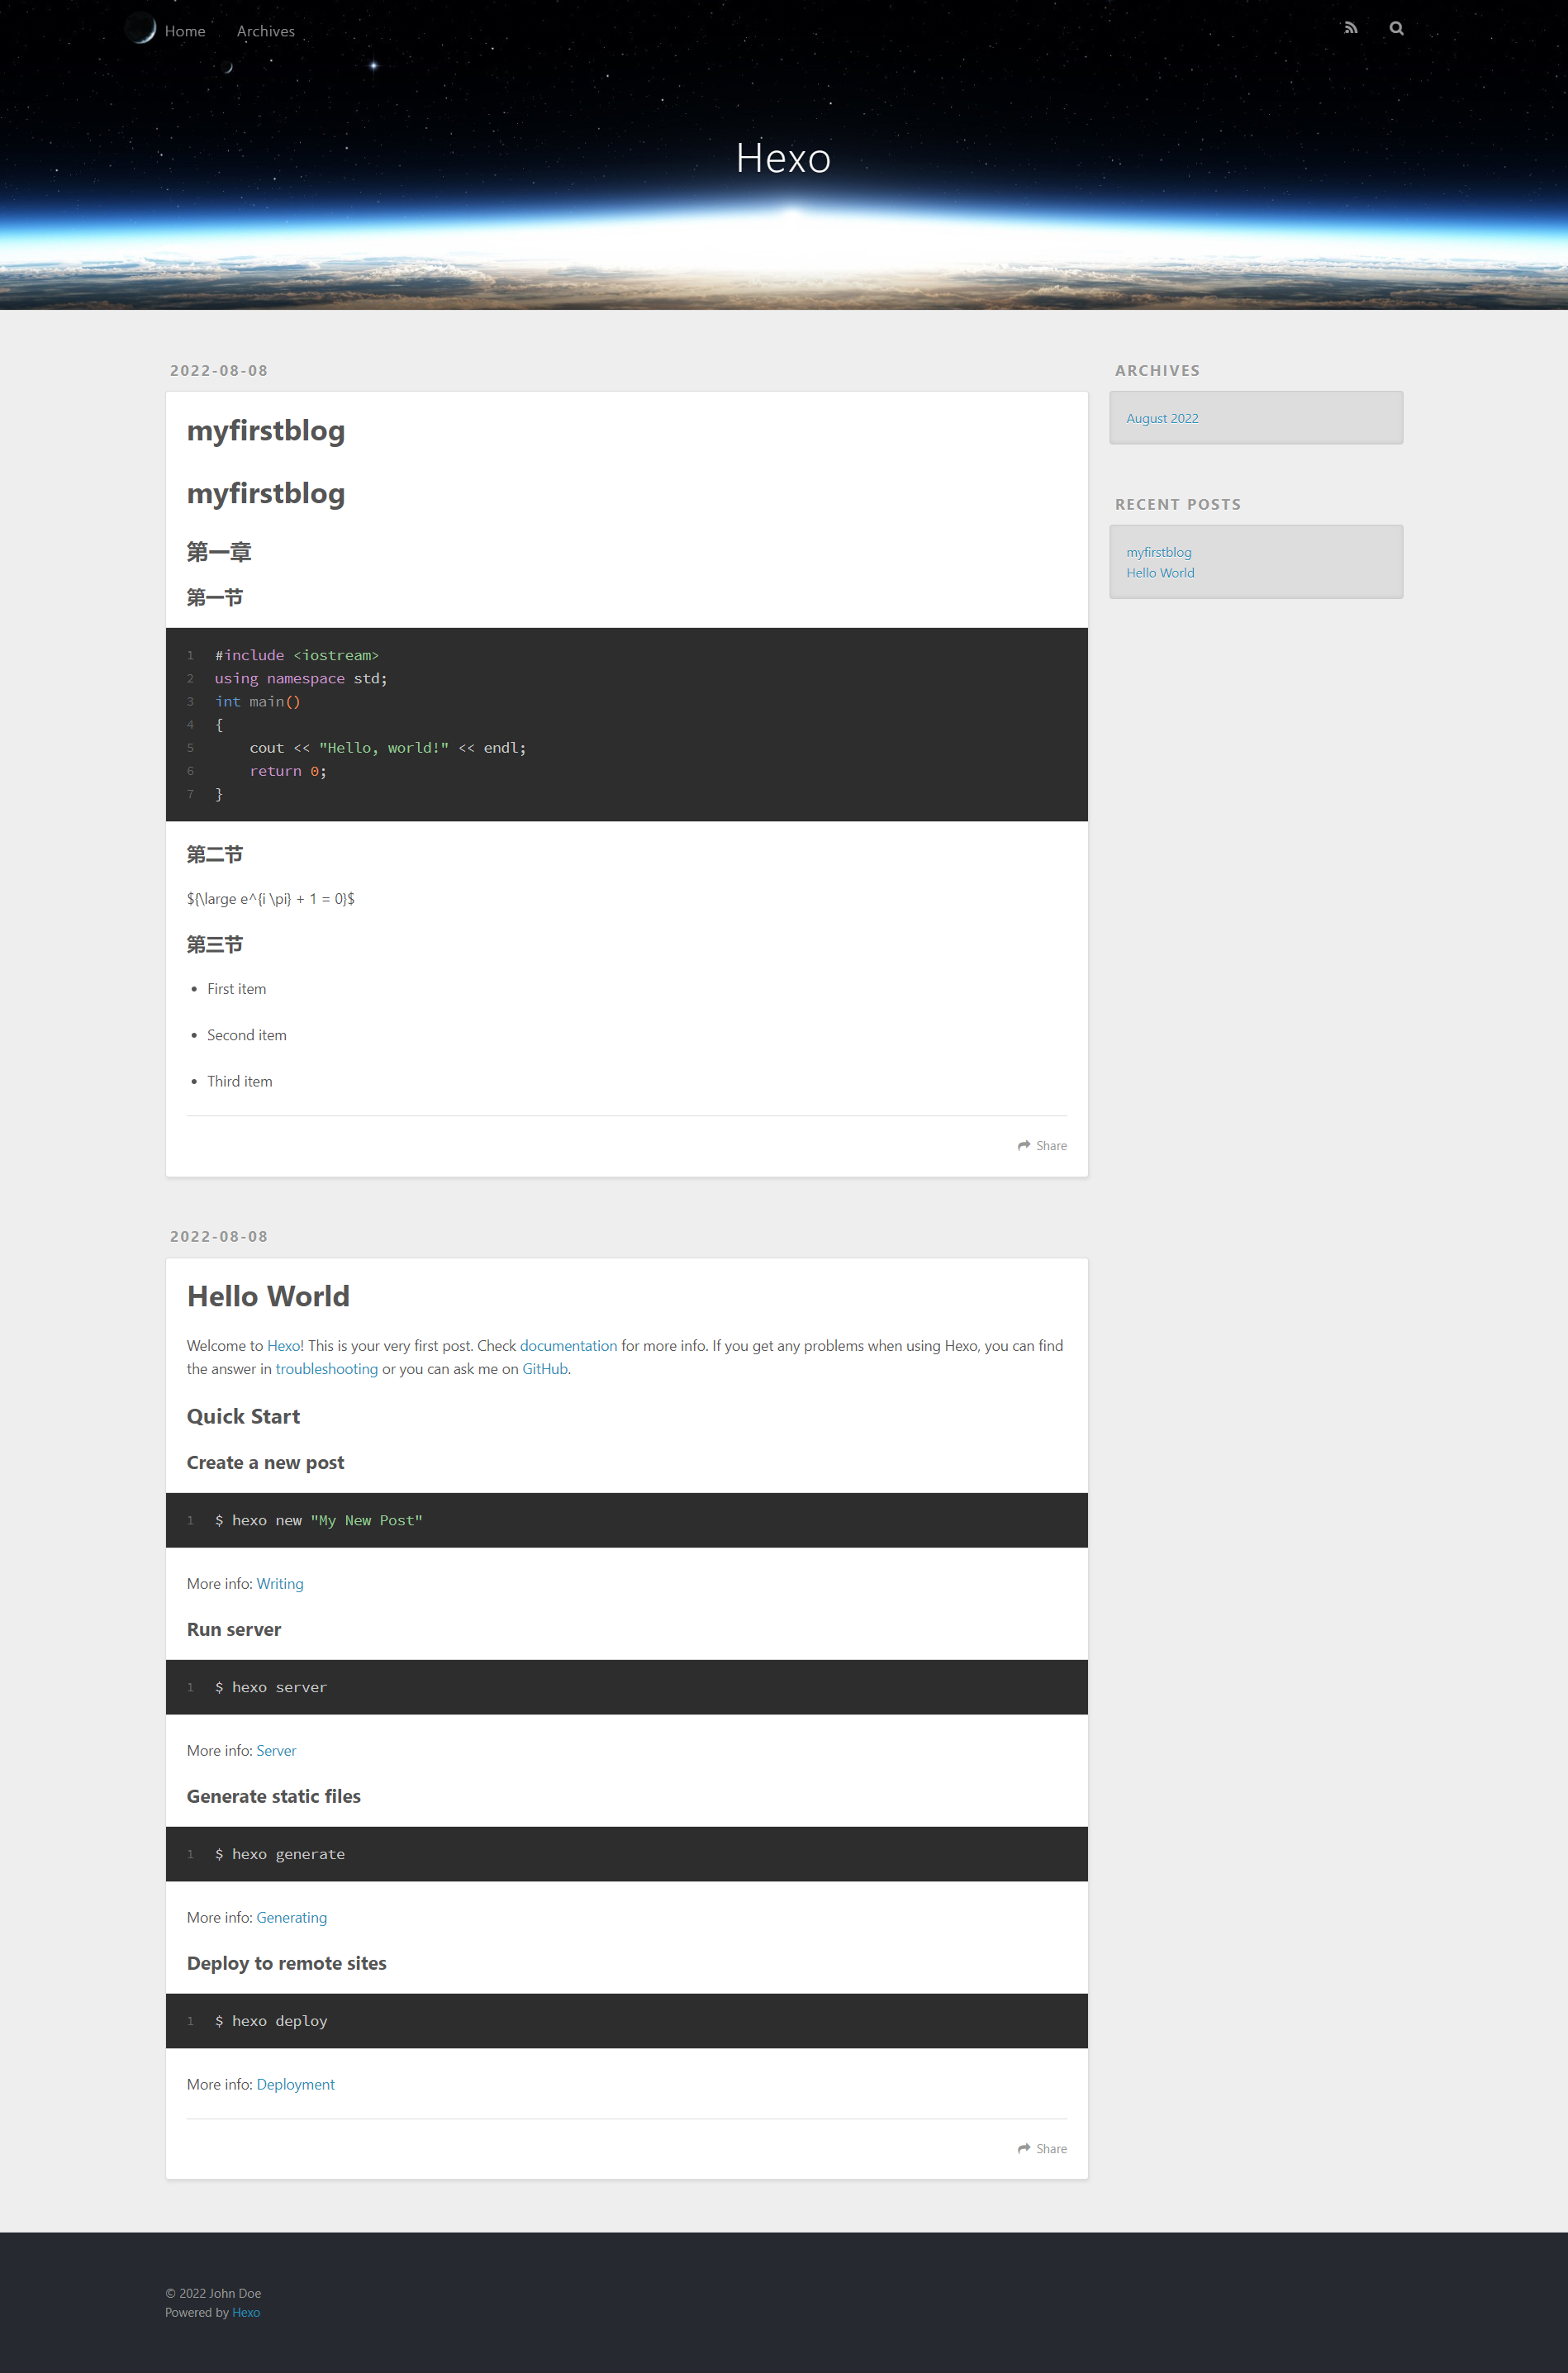Open the documentation link
This screenshot has height=2373, width=1568.
pos(568,1346)
